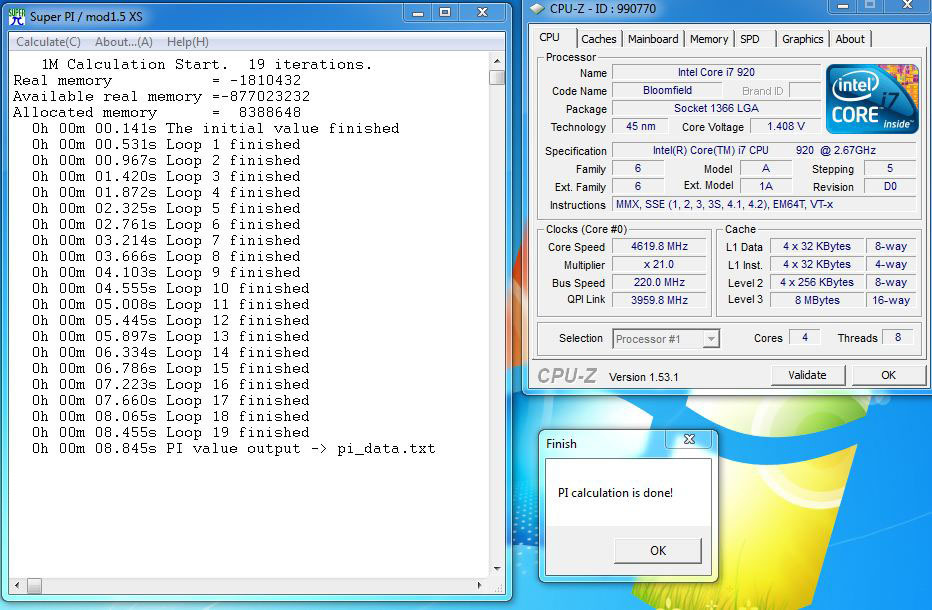Click the processor Name field 'Intel Core i7 920'
The height and width of the screenshot is (610, 932).
pos(716,73)
